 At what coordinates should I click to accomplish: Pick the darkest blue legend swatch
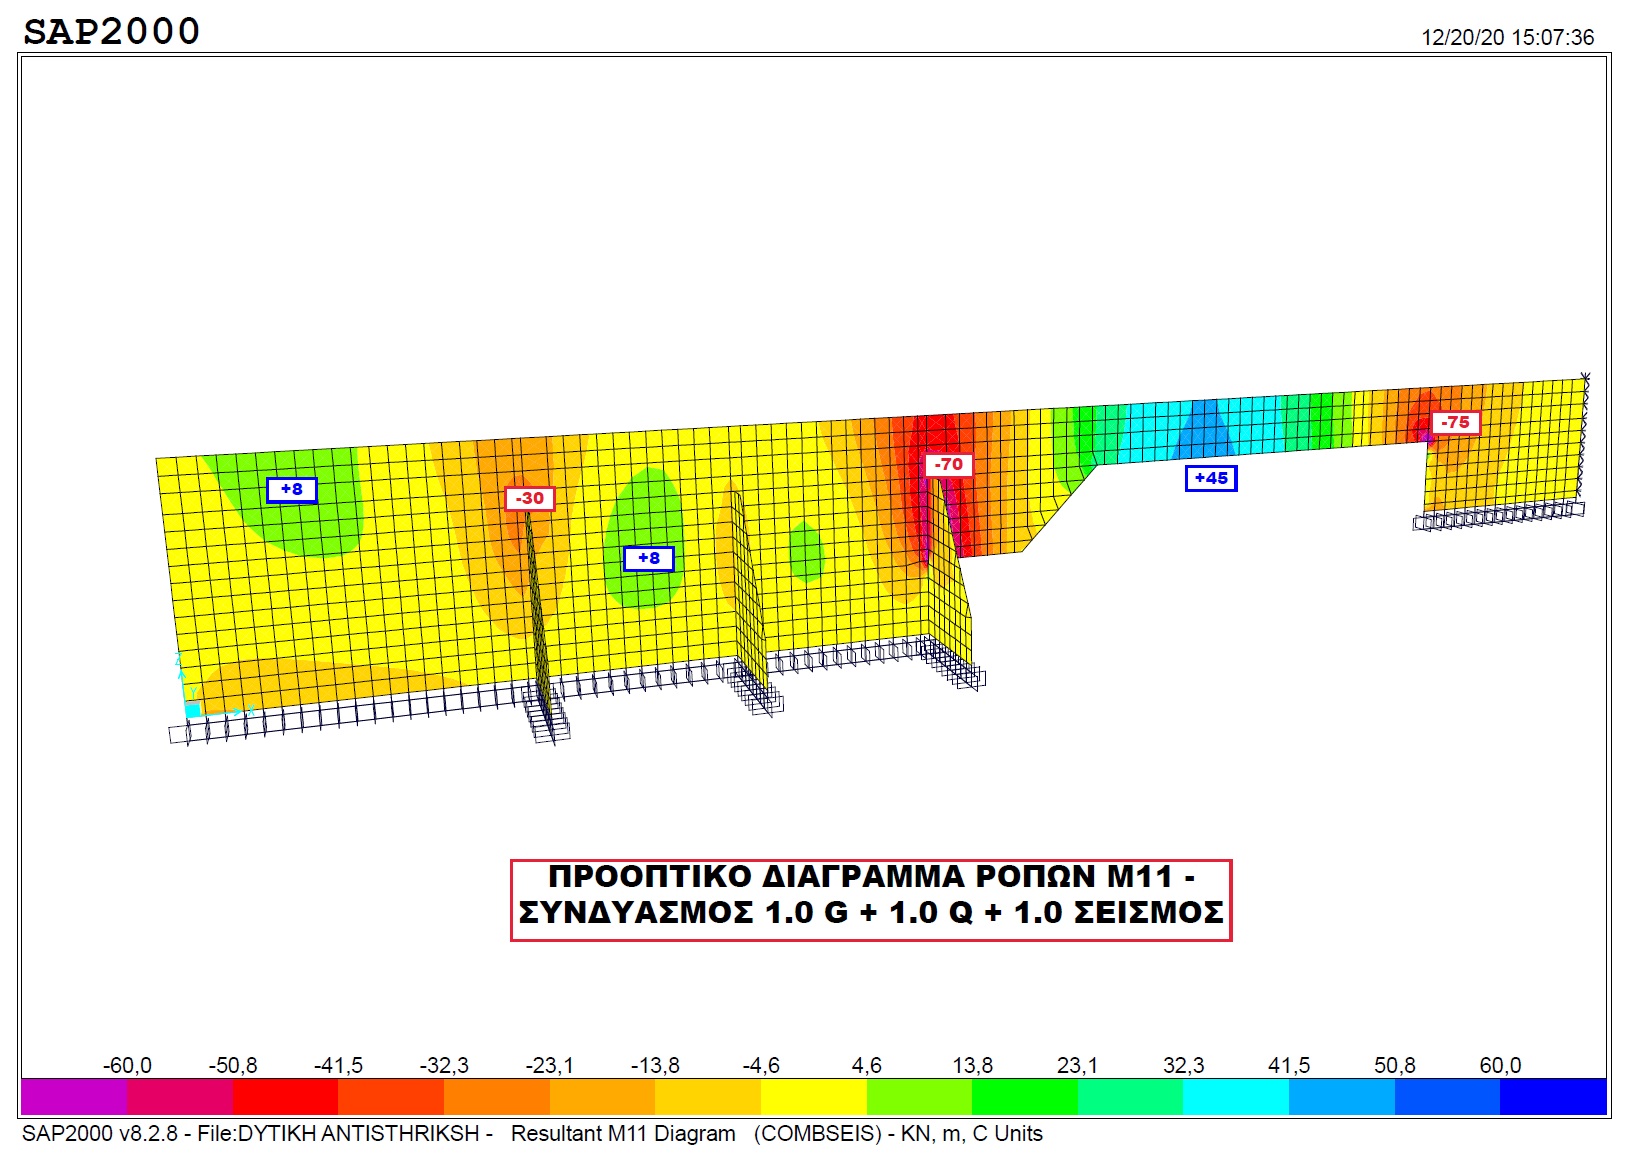1552,1096
